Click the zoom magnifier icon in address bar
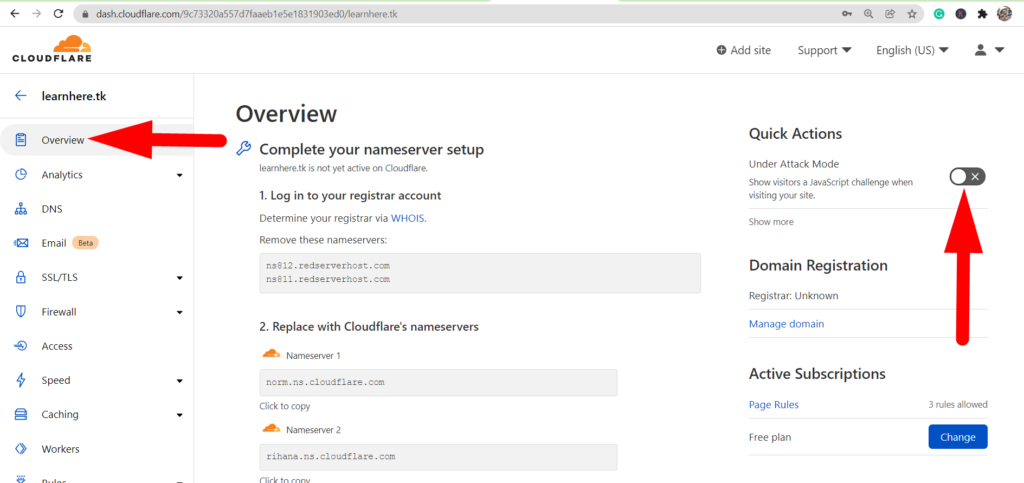This screenshot has width=1024, height=483. tap(869, 14)
